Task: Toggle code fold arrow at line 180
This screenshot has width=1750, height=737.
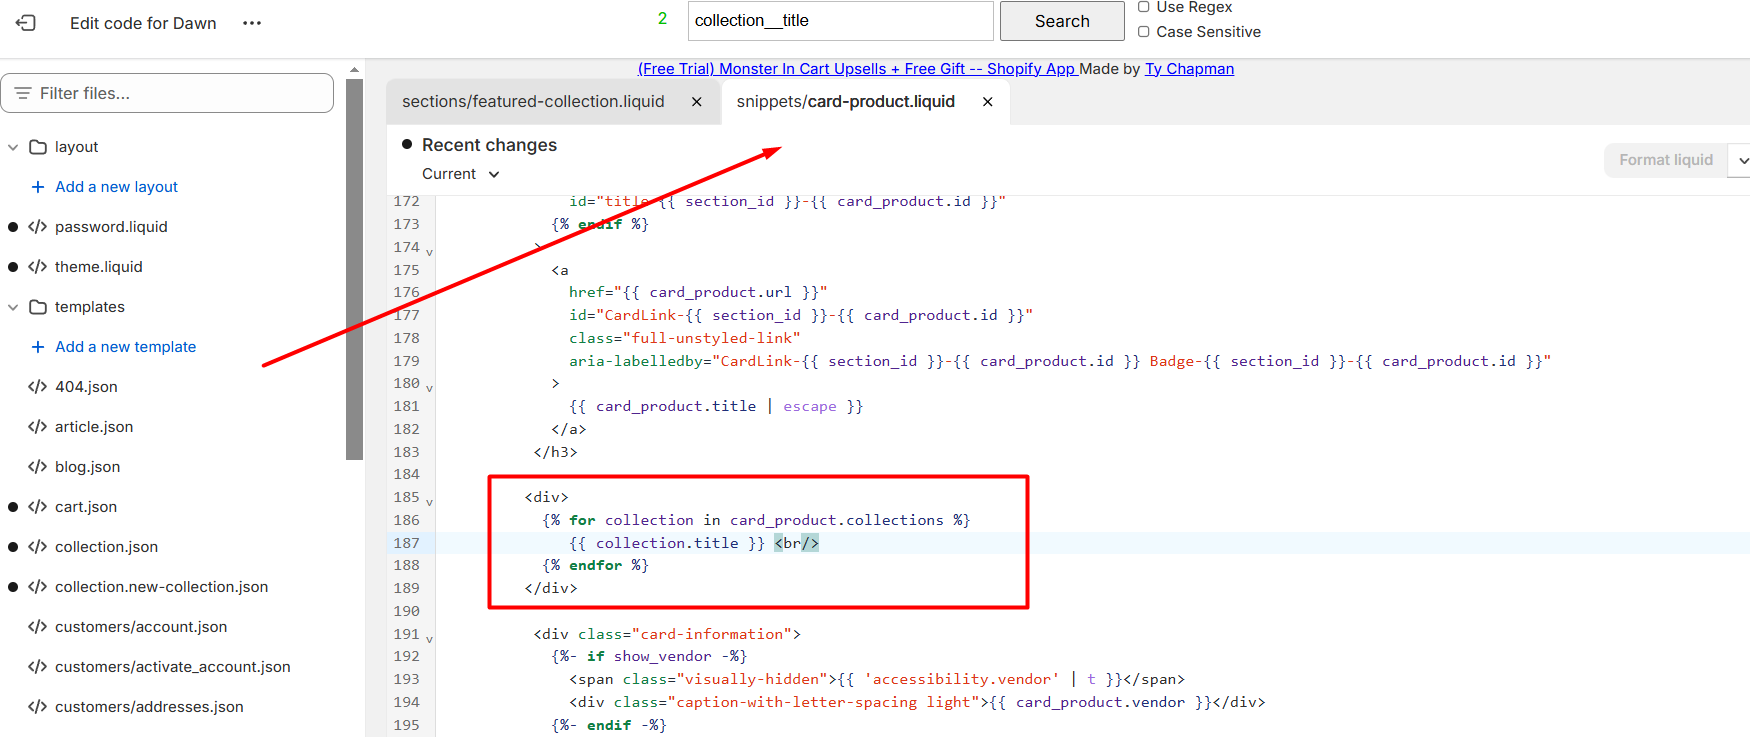Action: [429, 388]
